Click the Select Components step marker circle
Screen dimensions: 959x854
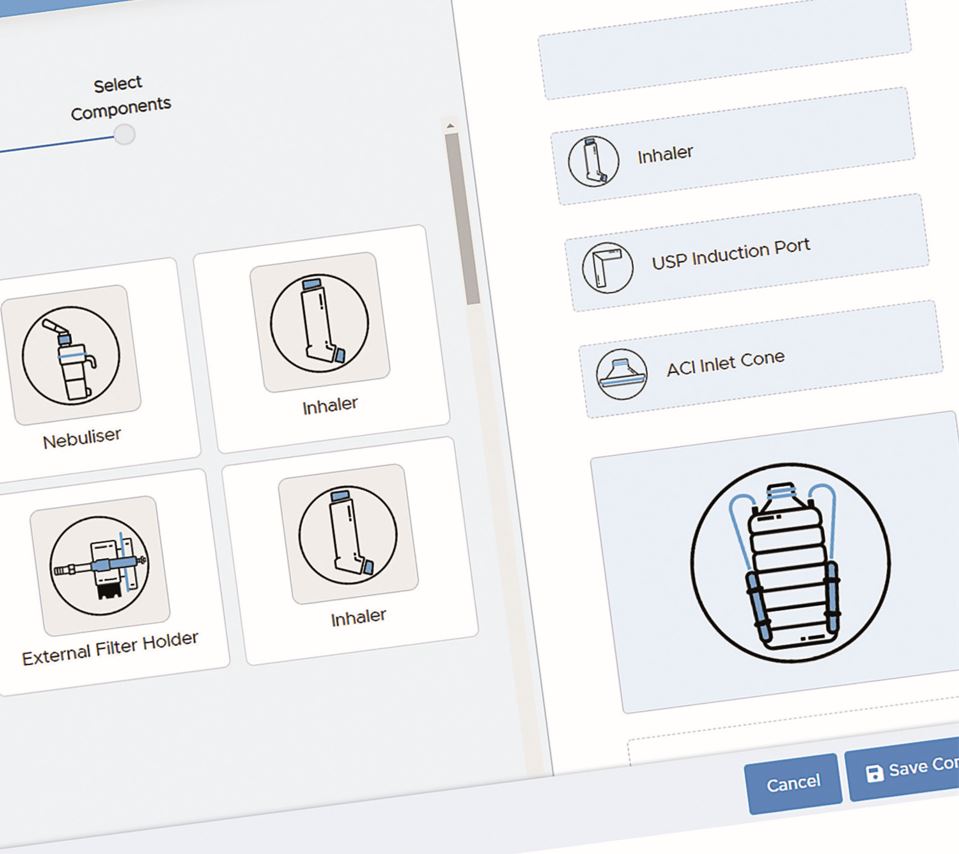click(124, 135)
